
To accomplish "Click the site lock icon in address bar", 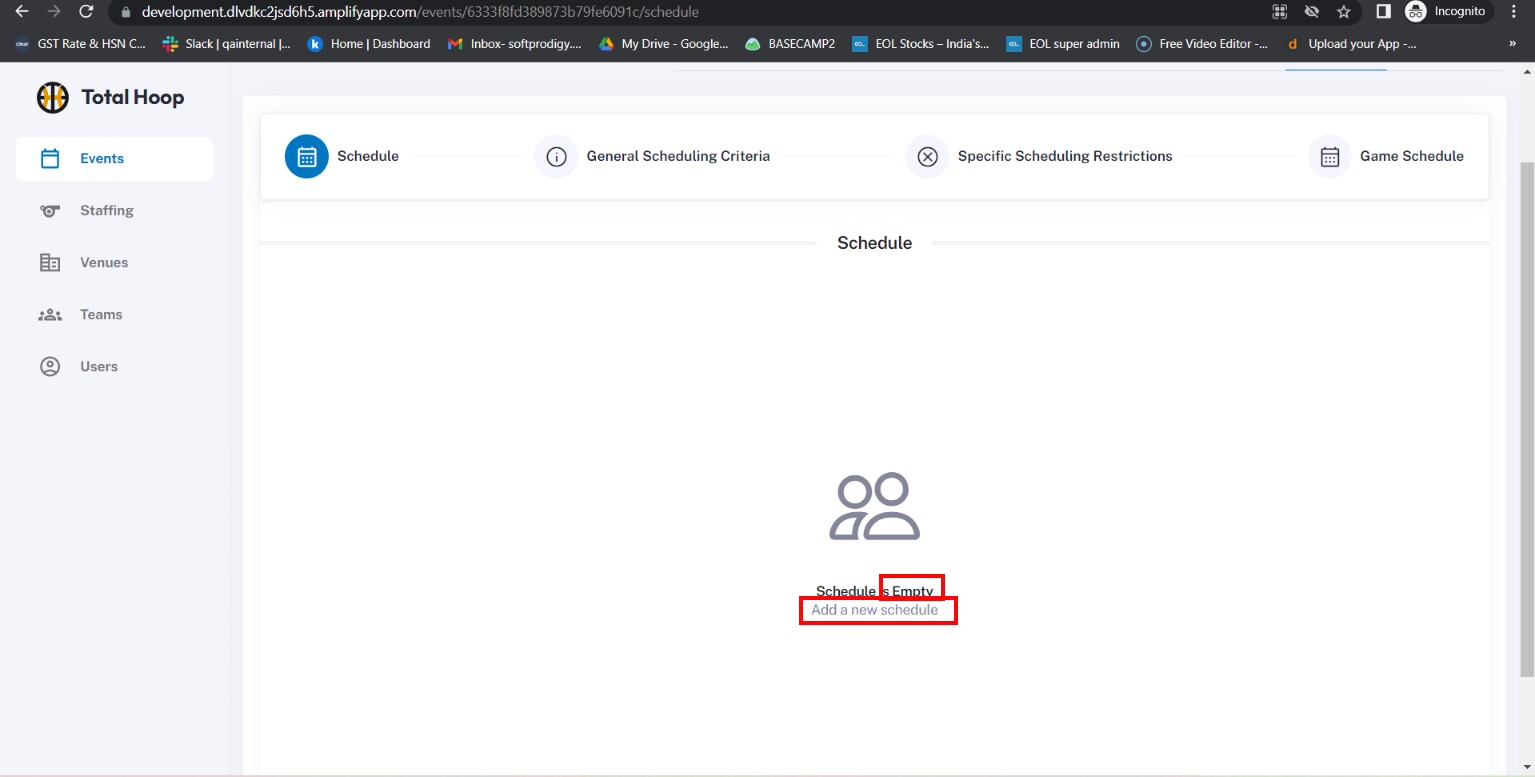I will [x=125, y=13].
